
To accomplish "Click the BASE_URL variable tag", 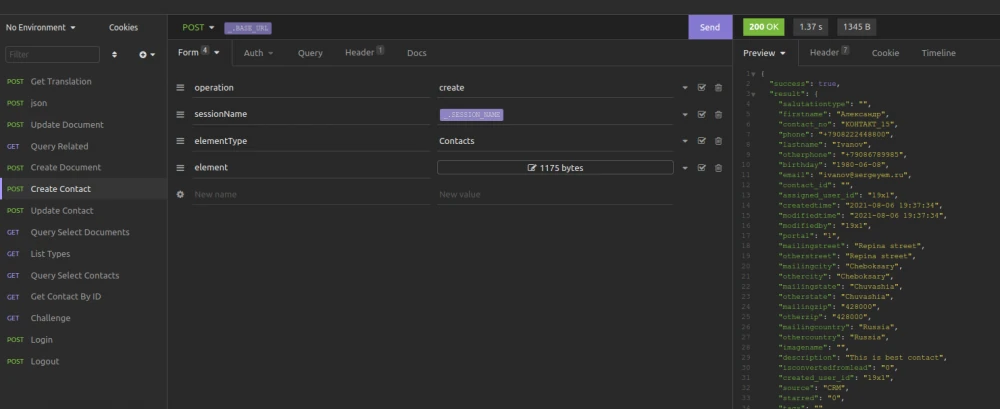I will click(x=248, y=28).
